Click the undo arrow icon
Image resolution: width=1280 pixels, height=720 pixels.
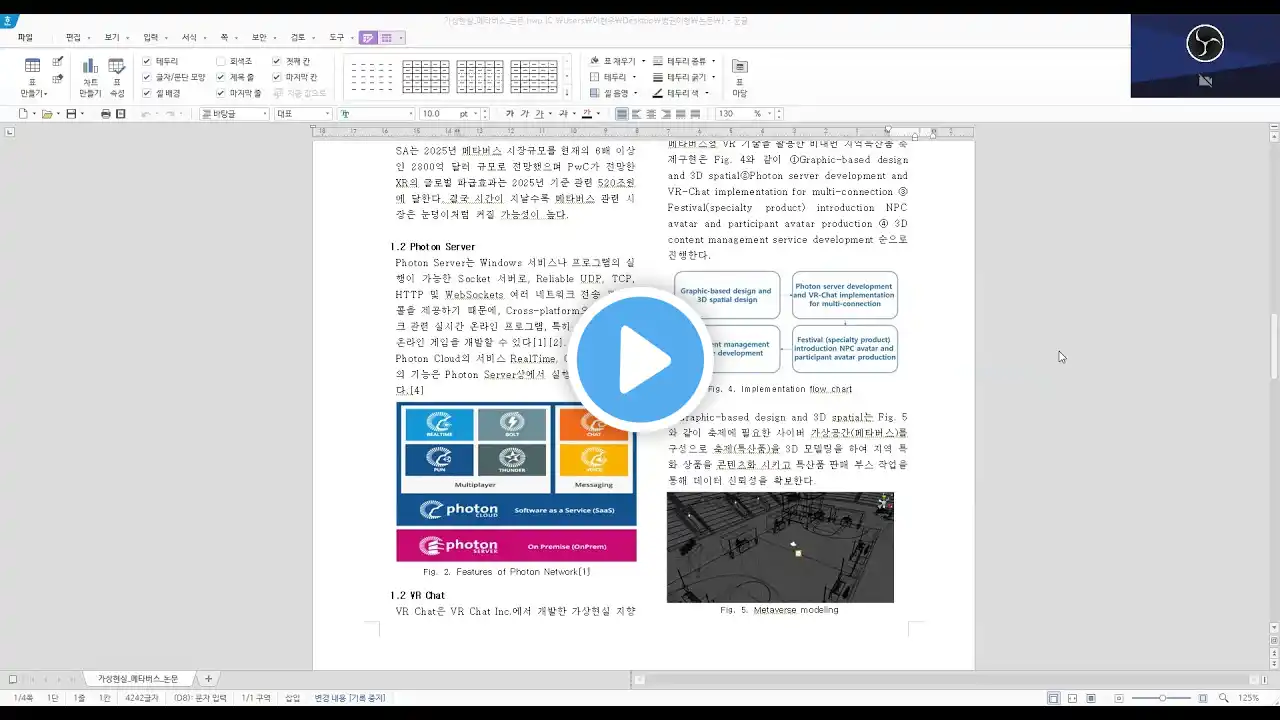tap(146, 114)
